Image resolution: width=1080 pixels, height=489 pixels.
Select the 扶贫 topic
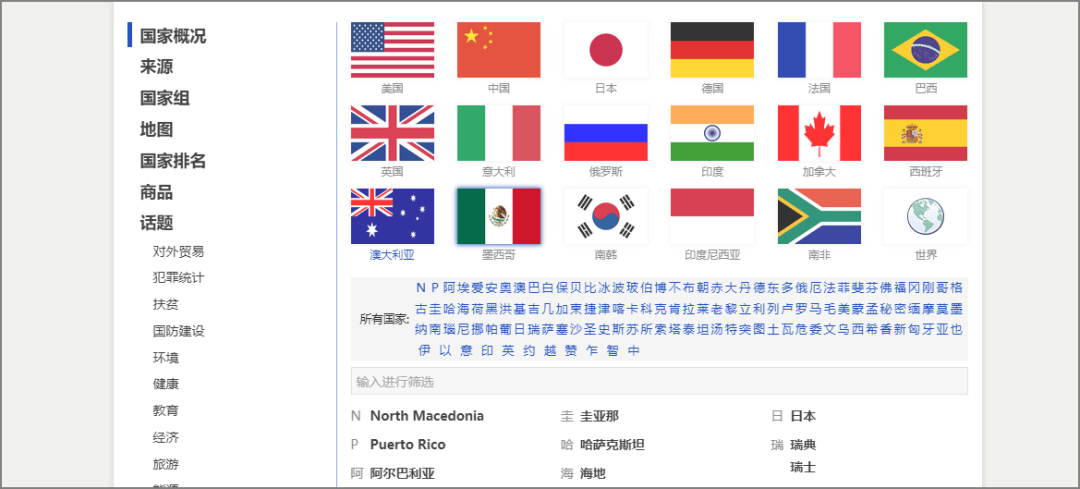(x=165, y=304)
